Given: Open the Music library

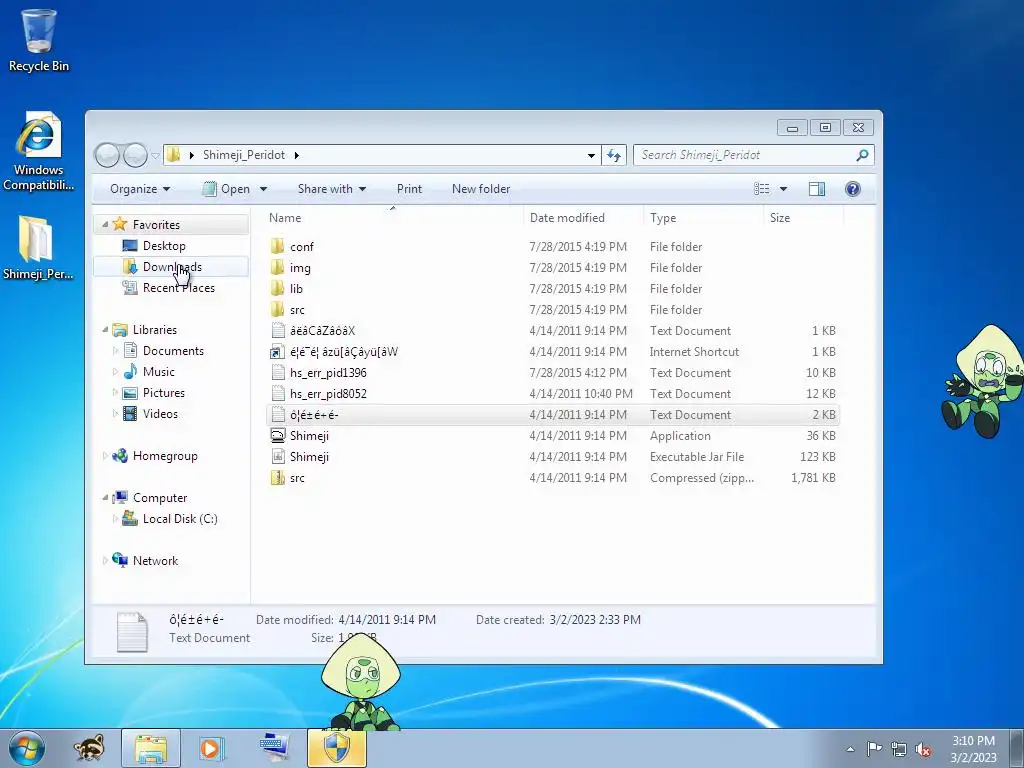Looking at the screenshot, I should 159,372.
